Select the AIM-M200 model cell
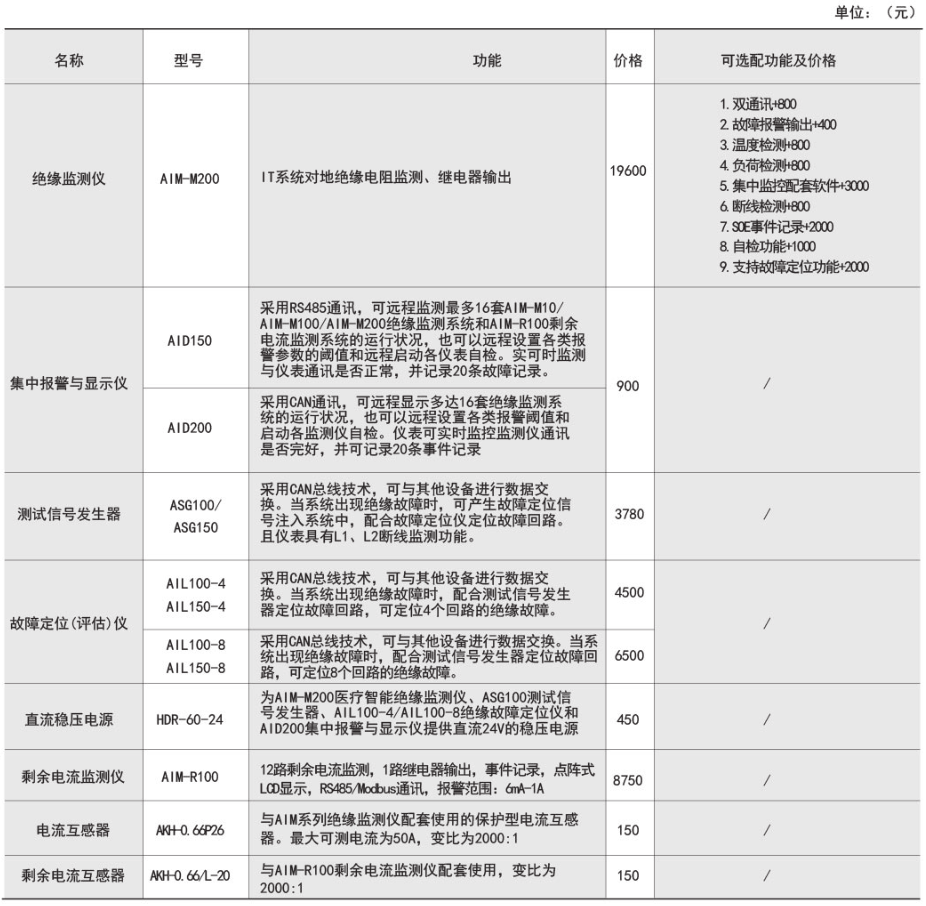Image resolution: width=926 pixels, height=906 pixels. tap(188, 185)
